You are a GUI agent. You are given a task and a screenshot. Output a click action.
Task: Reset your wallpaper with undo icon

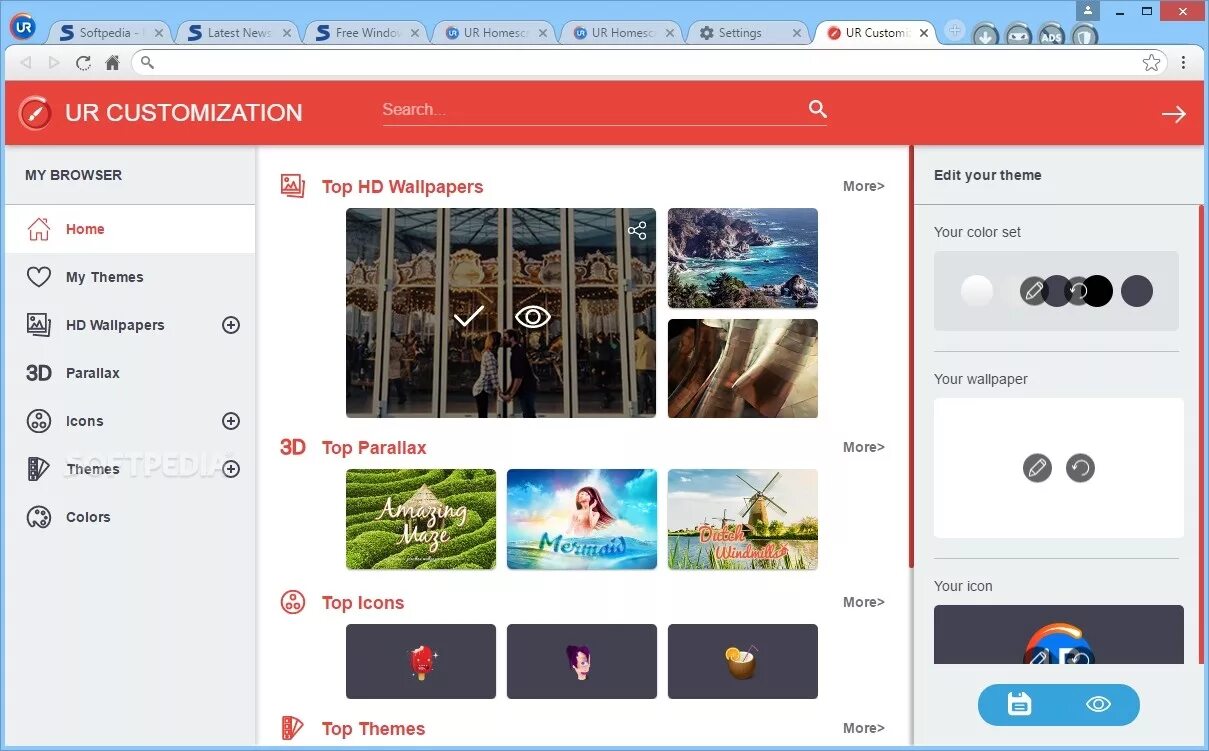(1080, 468)
